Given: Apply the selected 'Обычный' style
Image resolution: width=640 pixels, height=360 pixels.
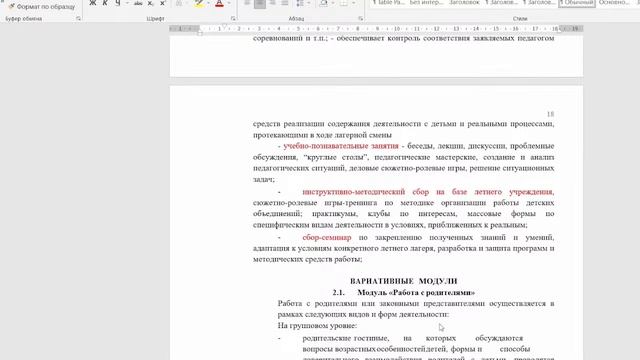Looking at the screenshot, I should pyautogui.click(x=577, y=3).
